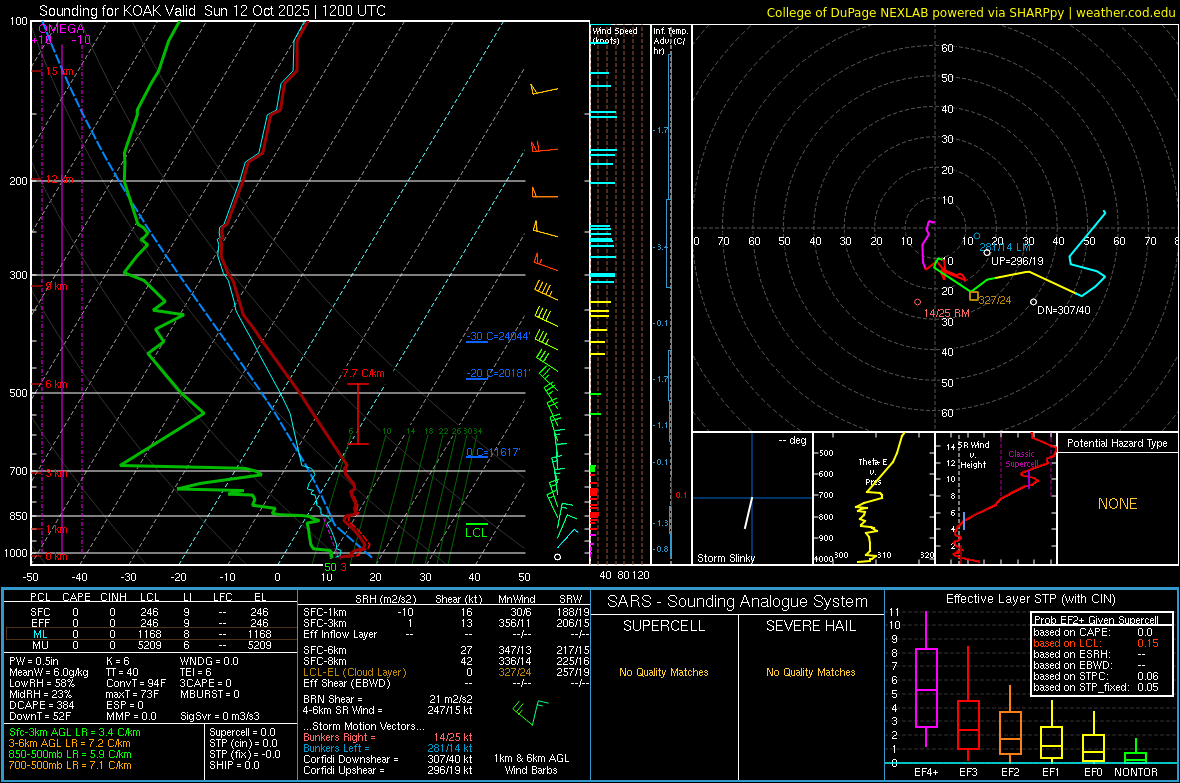Click the UP=296/19 hodograph label
Image resolution: width=1180 pixels, height=783 pixels.
pos(1017,261)
